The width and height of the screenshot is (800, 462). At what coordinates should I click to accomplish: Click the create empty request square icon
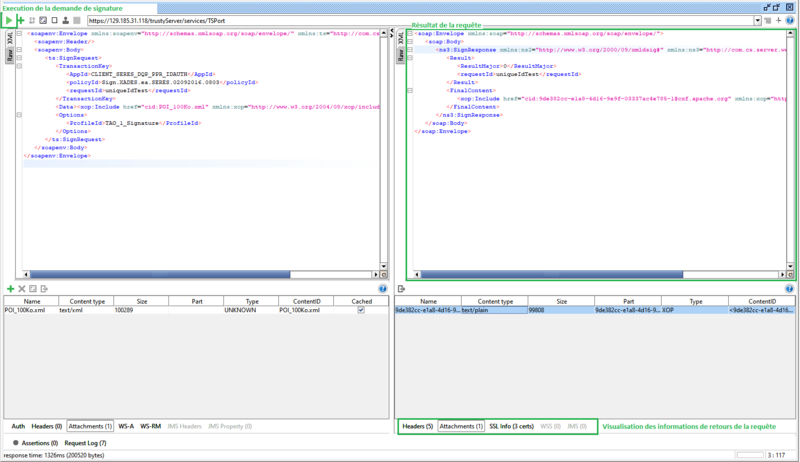(x=54, y=20)
